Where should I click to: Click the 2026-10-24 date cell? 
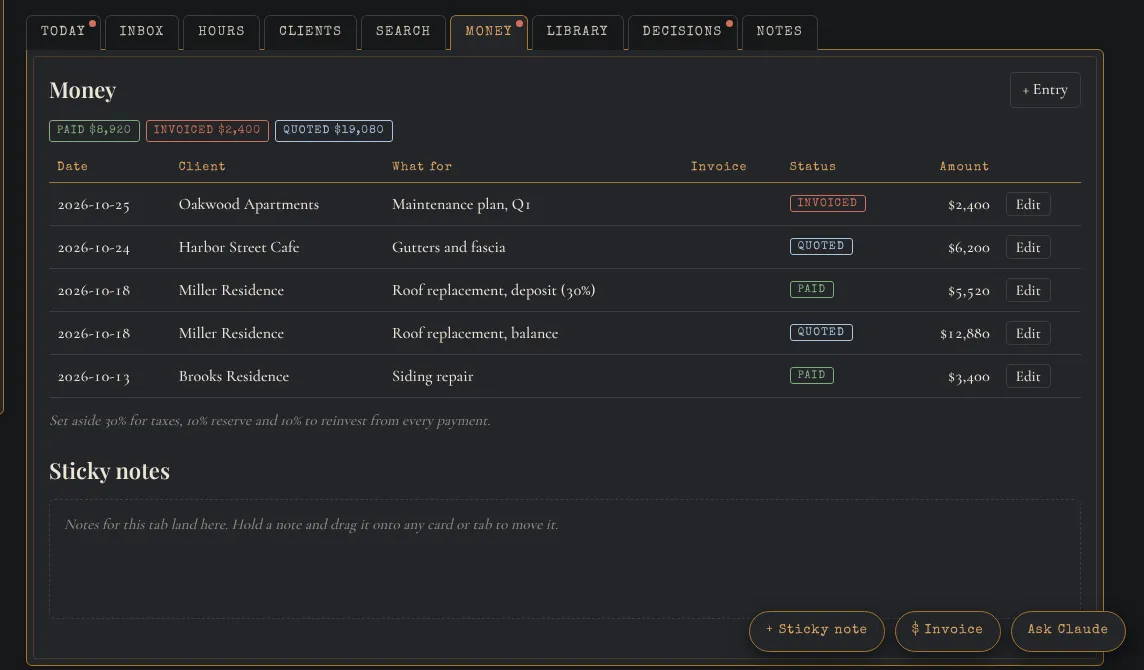coord(93,248)
